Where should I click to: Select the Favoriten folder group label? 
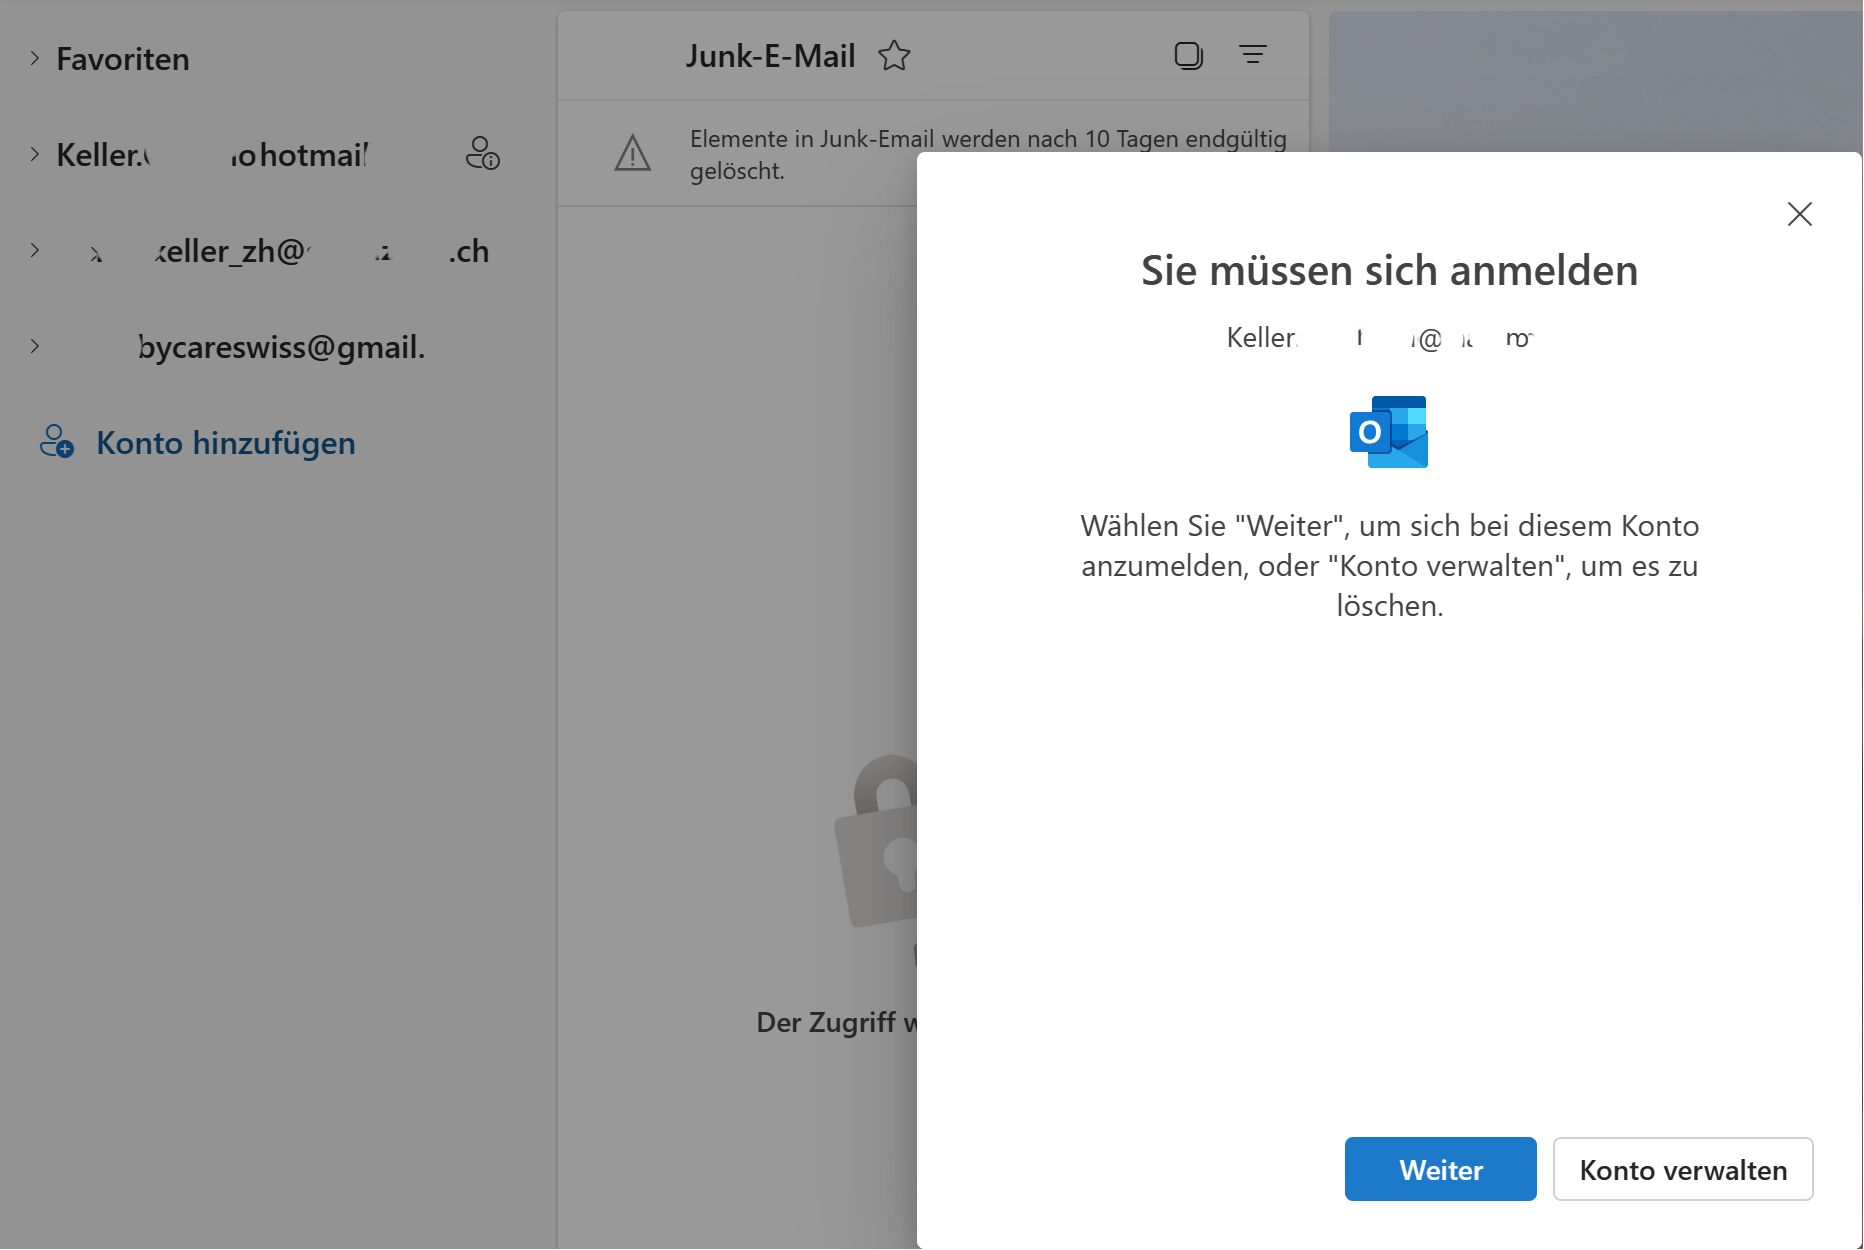123,59
